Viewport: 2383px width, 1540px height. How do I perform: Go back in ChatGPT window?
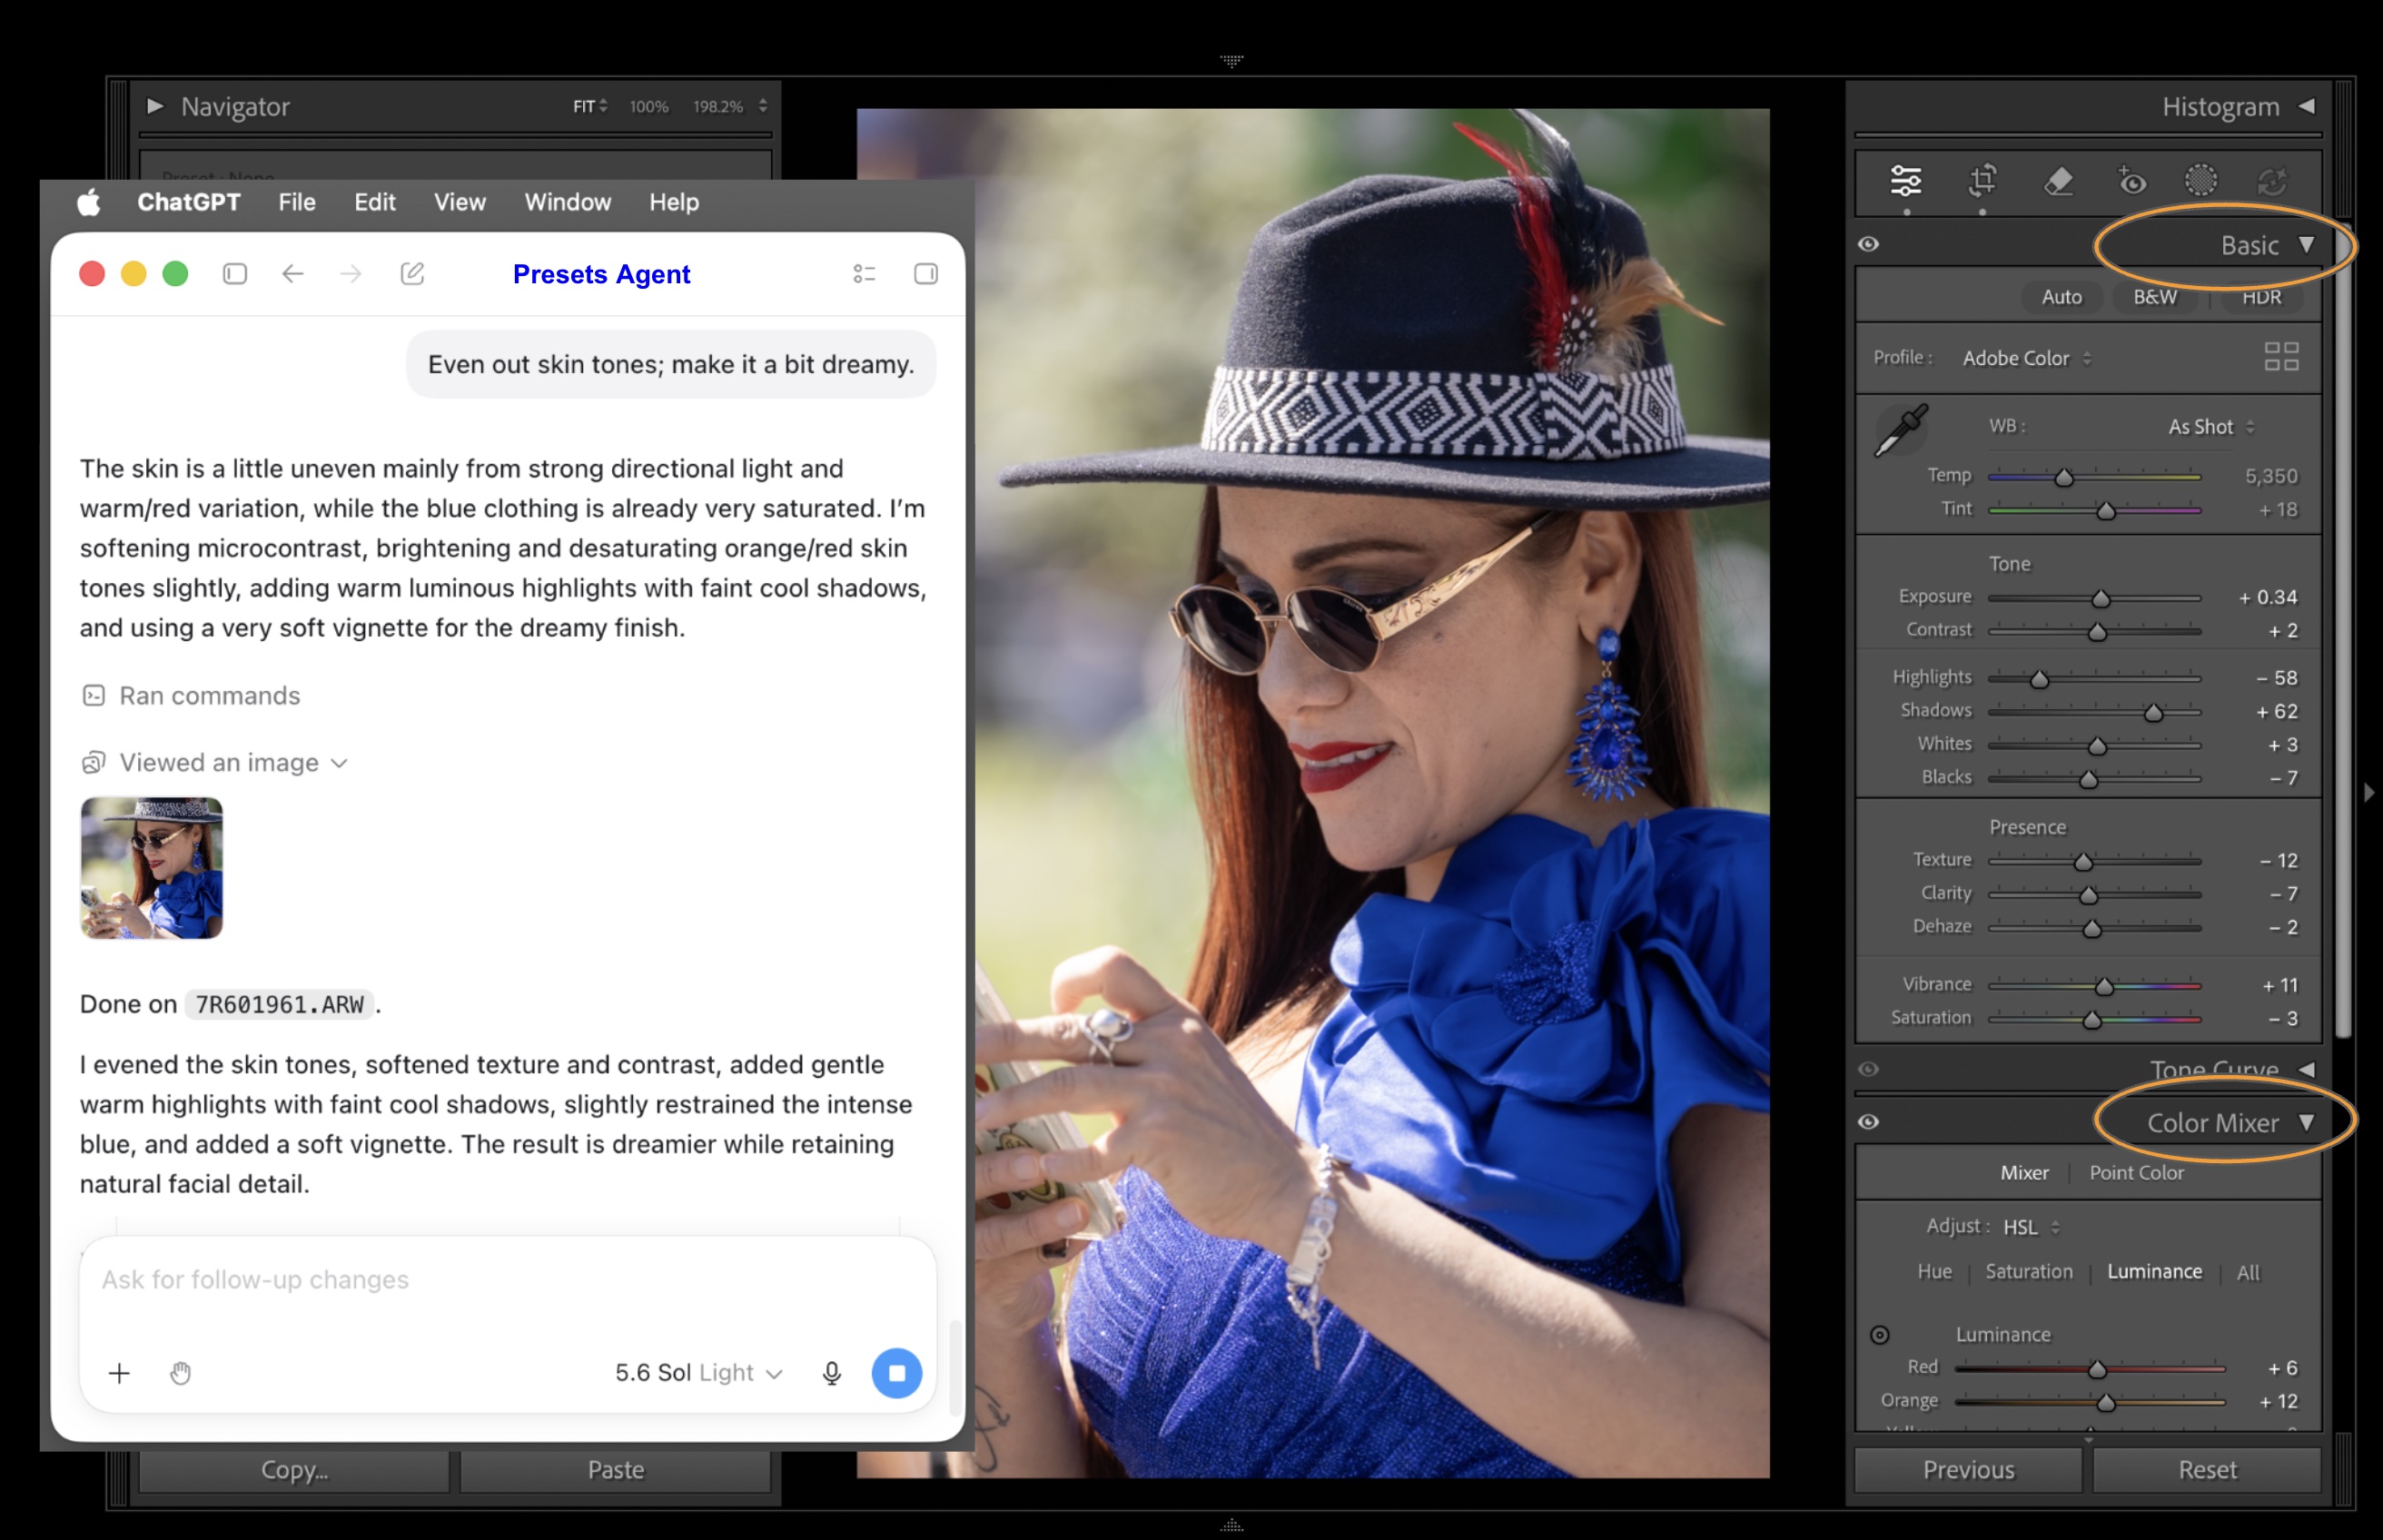292,274
